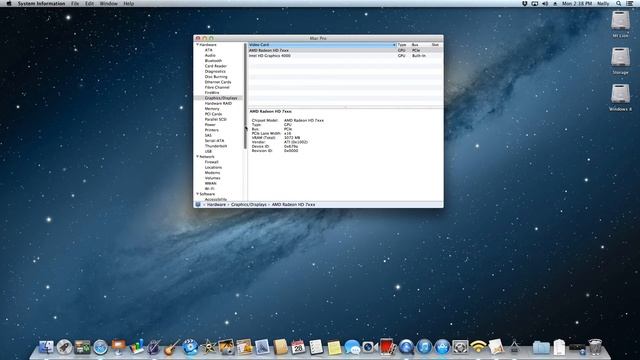The width and height of the screenshot is (640, 360).
Task: Open Photo Booth red curtain icon in dock
Action: (x=387, y=347)
